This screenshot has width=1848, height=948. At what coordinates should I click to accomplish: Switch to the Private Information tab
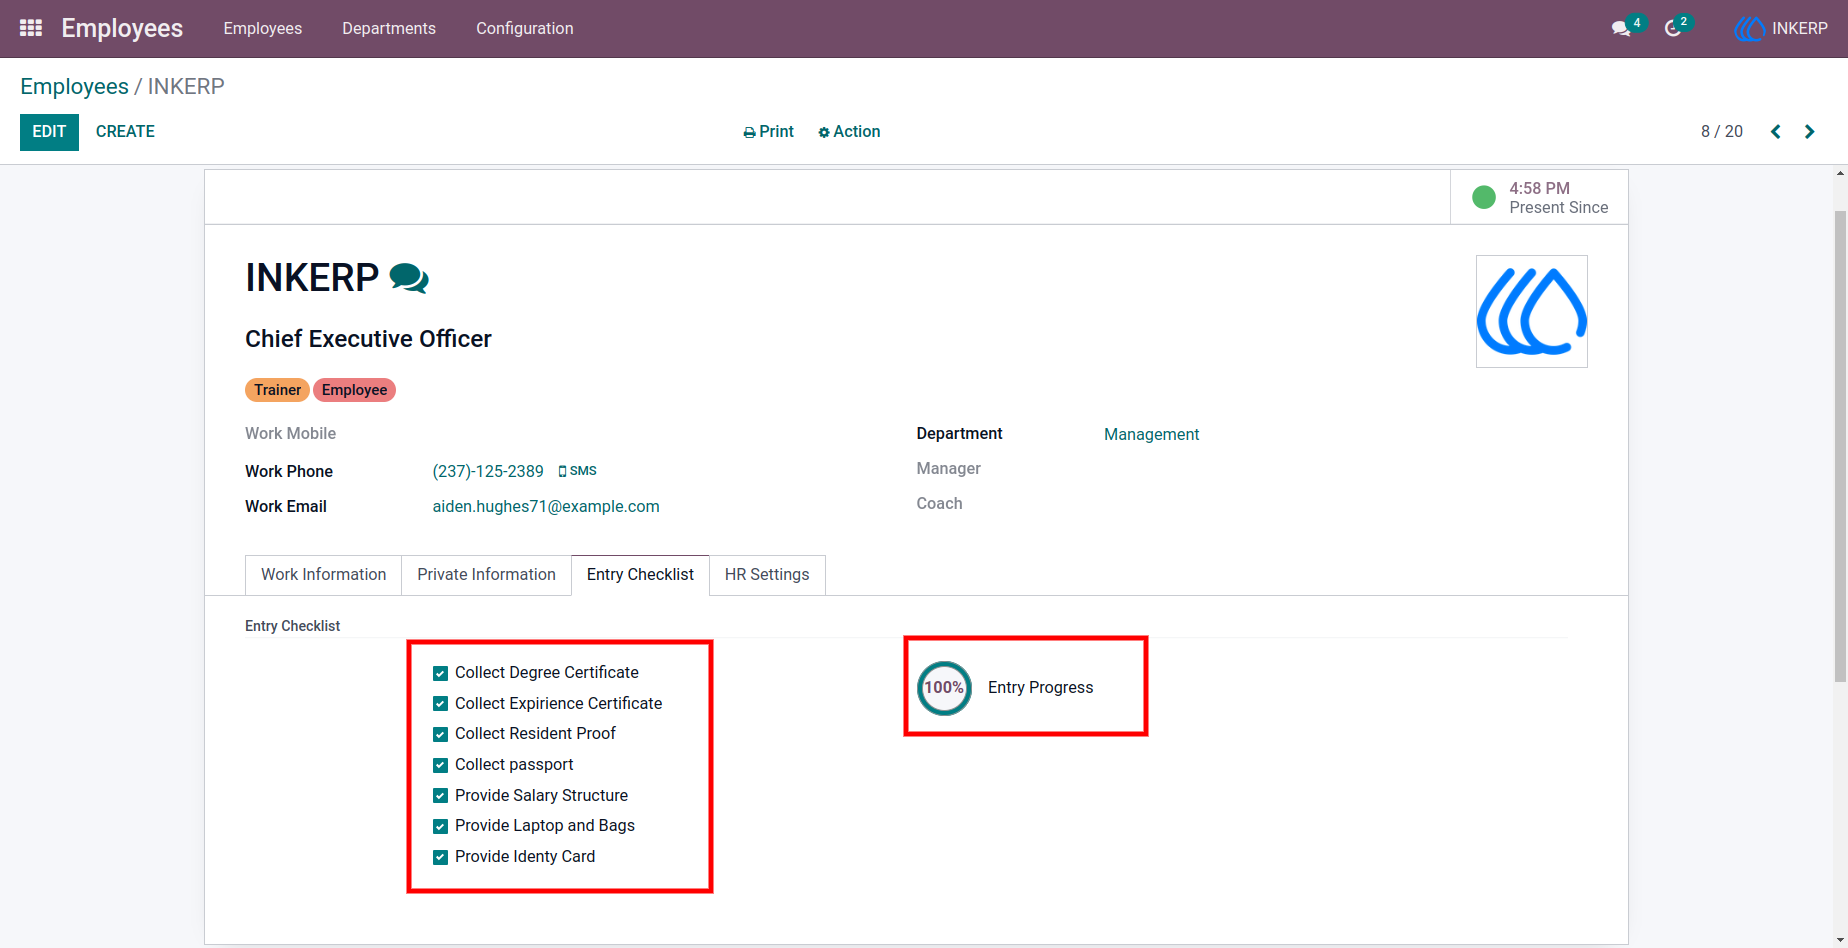[x=487, y=575]
